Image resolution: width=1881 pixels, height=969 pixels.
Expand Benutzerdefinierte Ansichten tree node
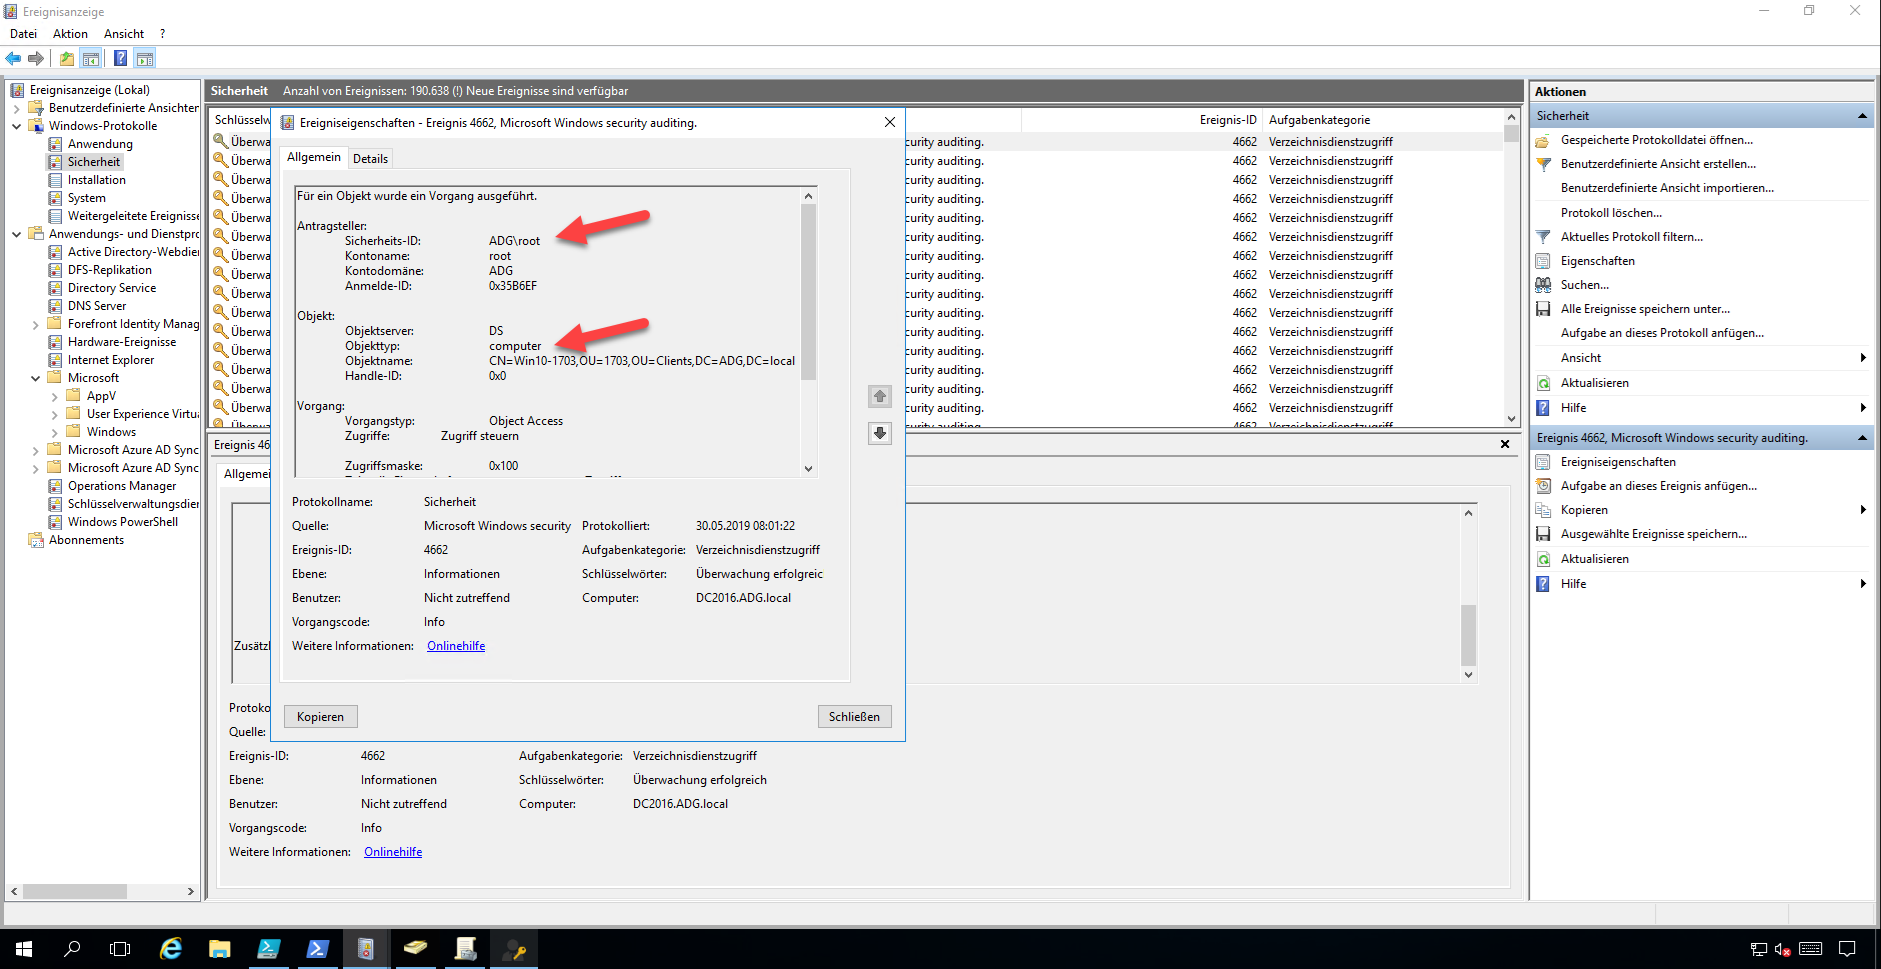pyautogui.click(x=17, y=108)
